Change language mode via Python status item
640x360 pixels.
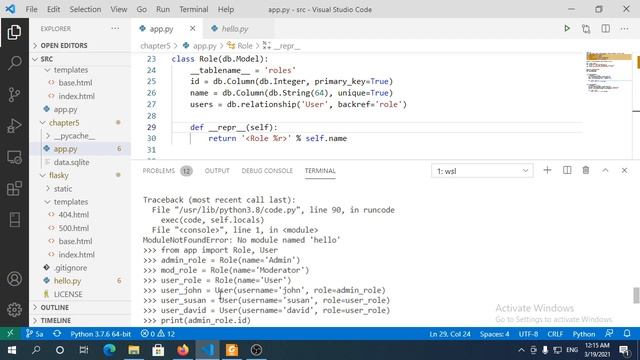(584, 333)
